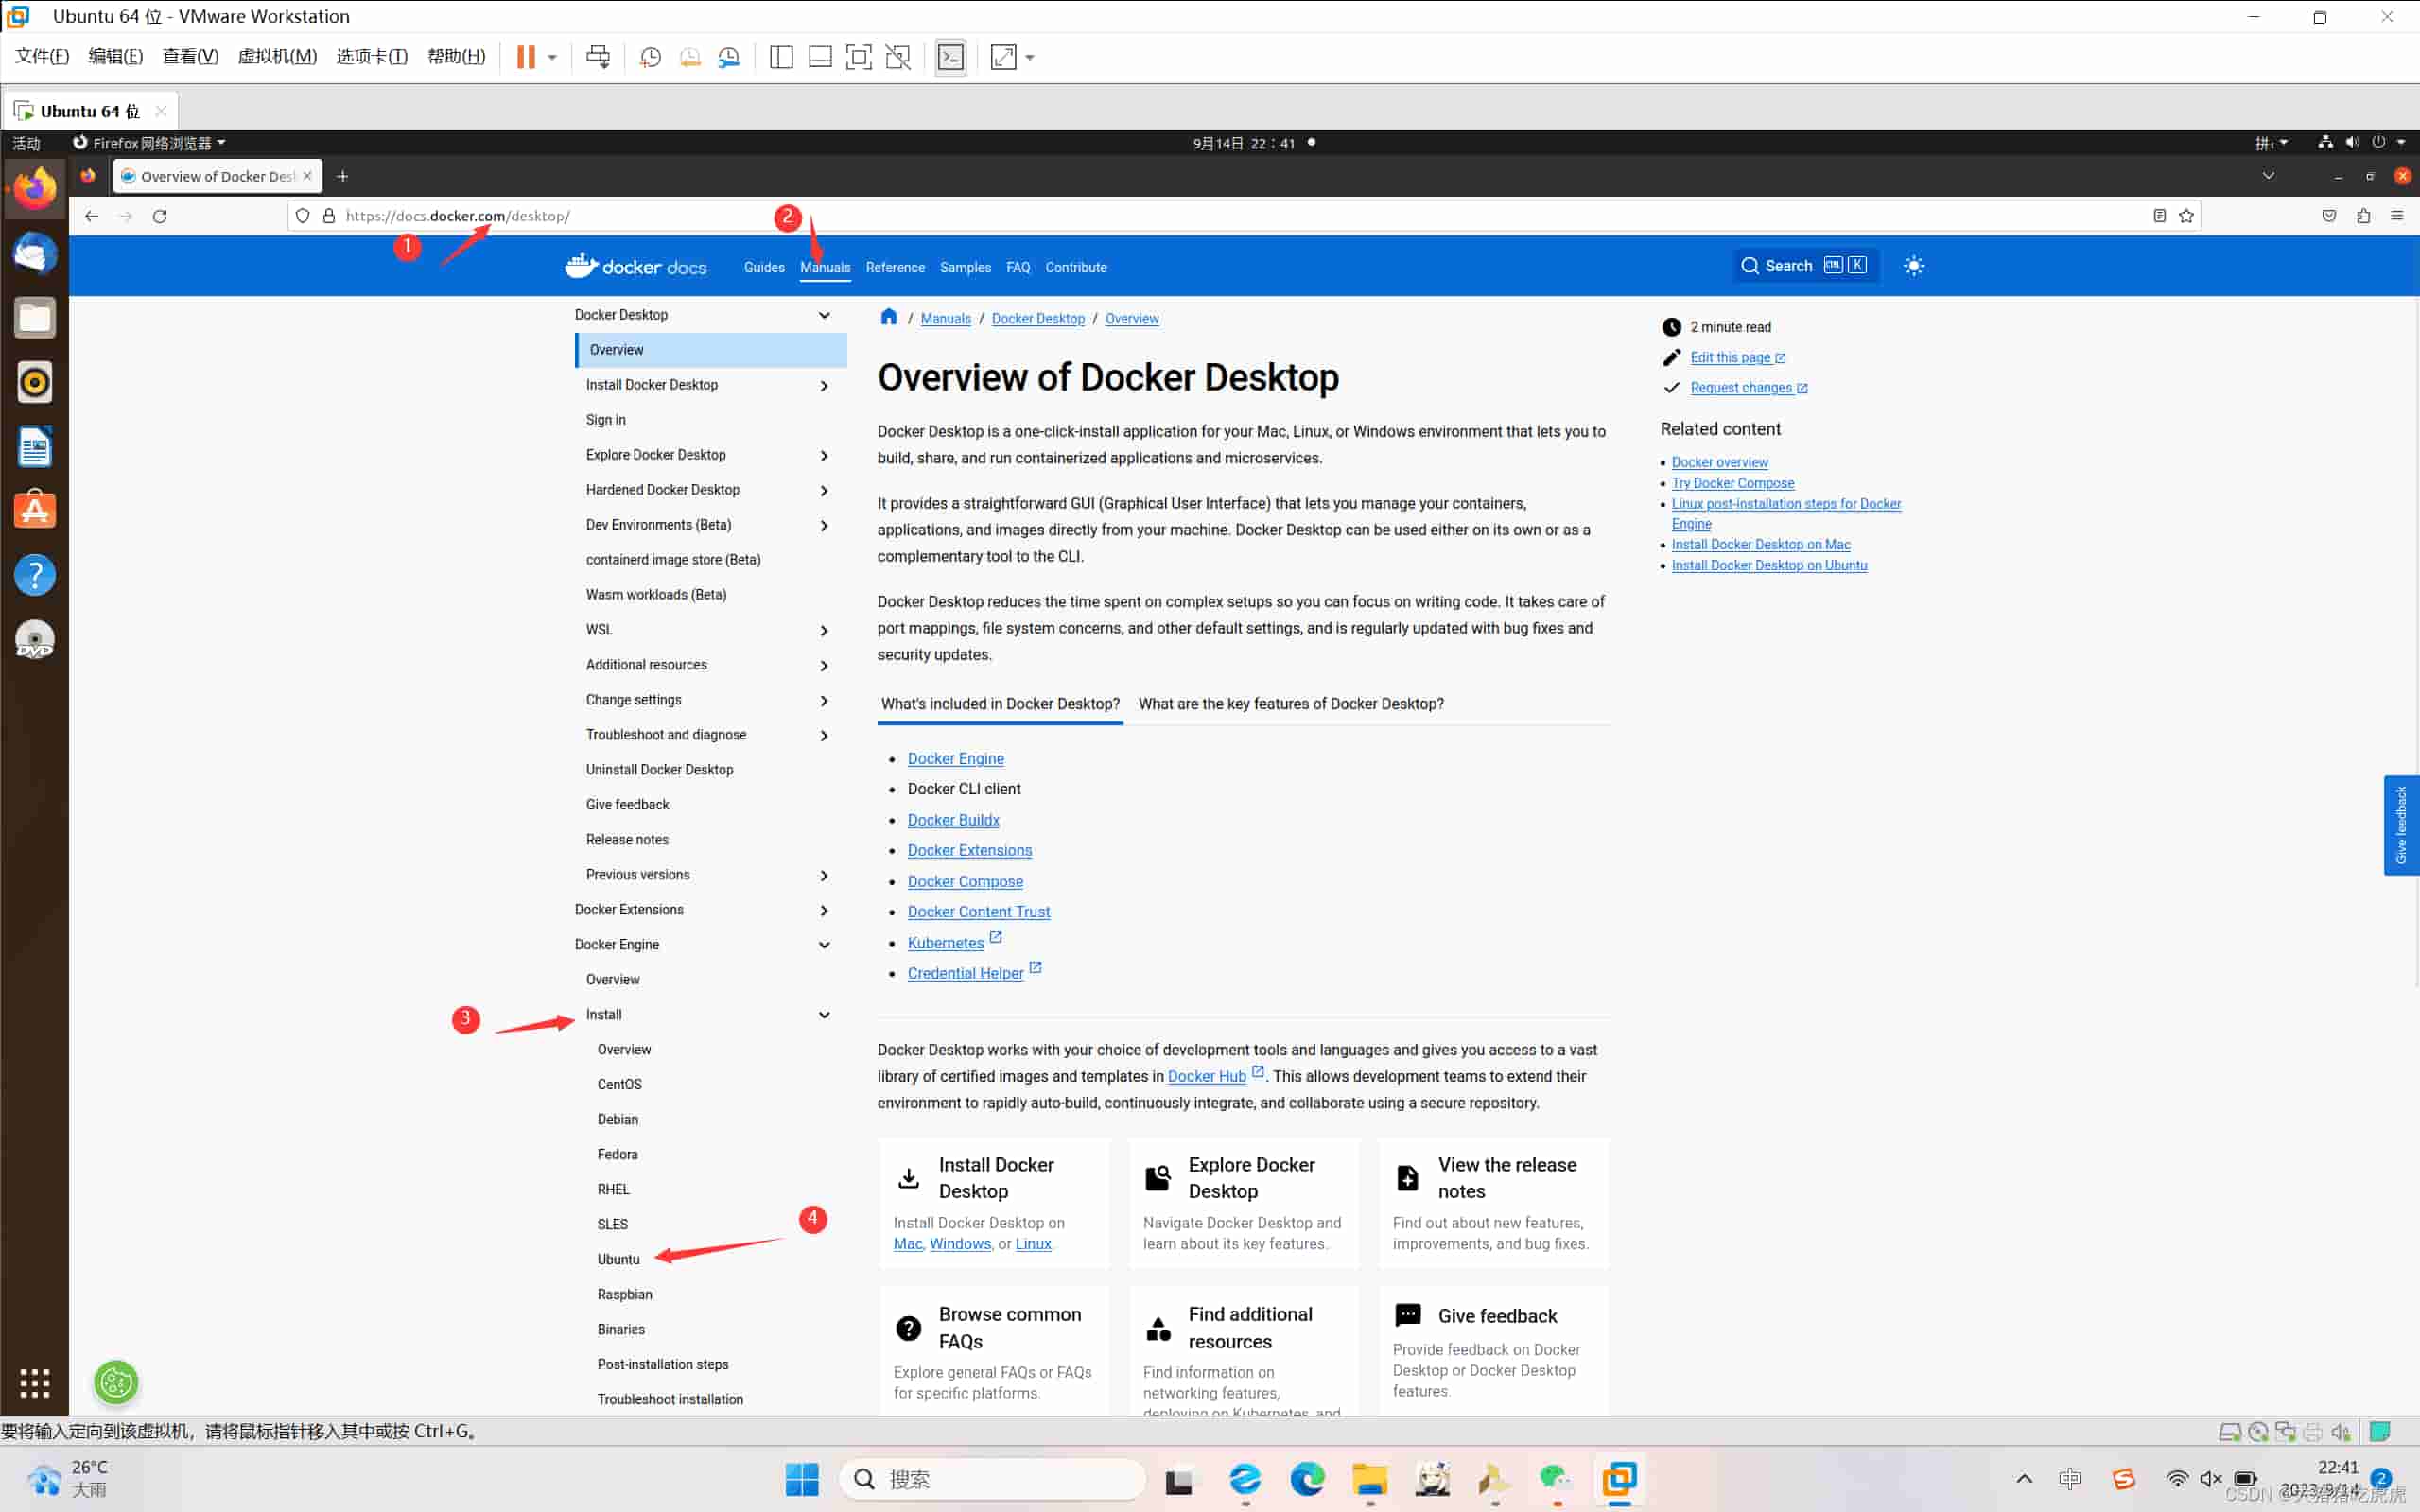Click the Firefox reload page icon
This screenshot has width=2420, height=1512.
pos(160,216)
